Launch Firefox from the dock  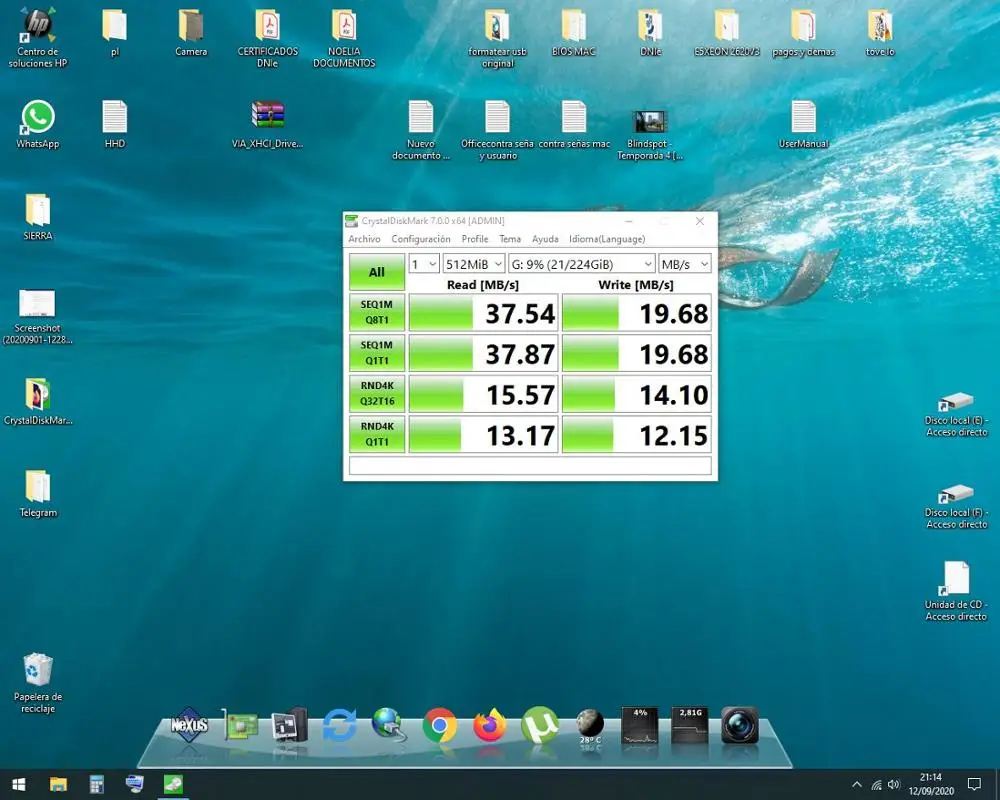tap(490, 726)
